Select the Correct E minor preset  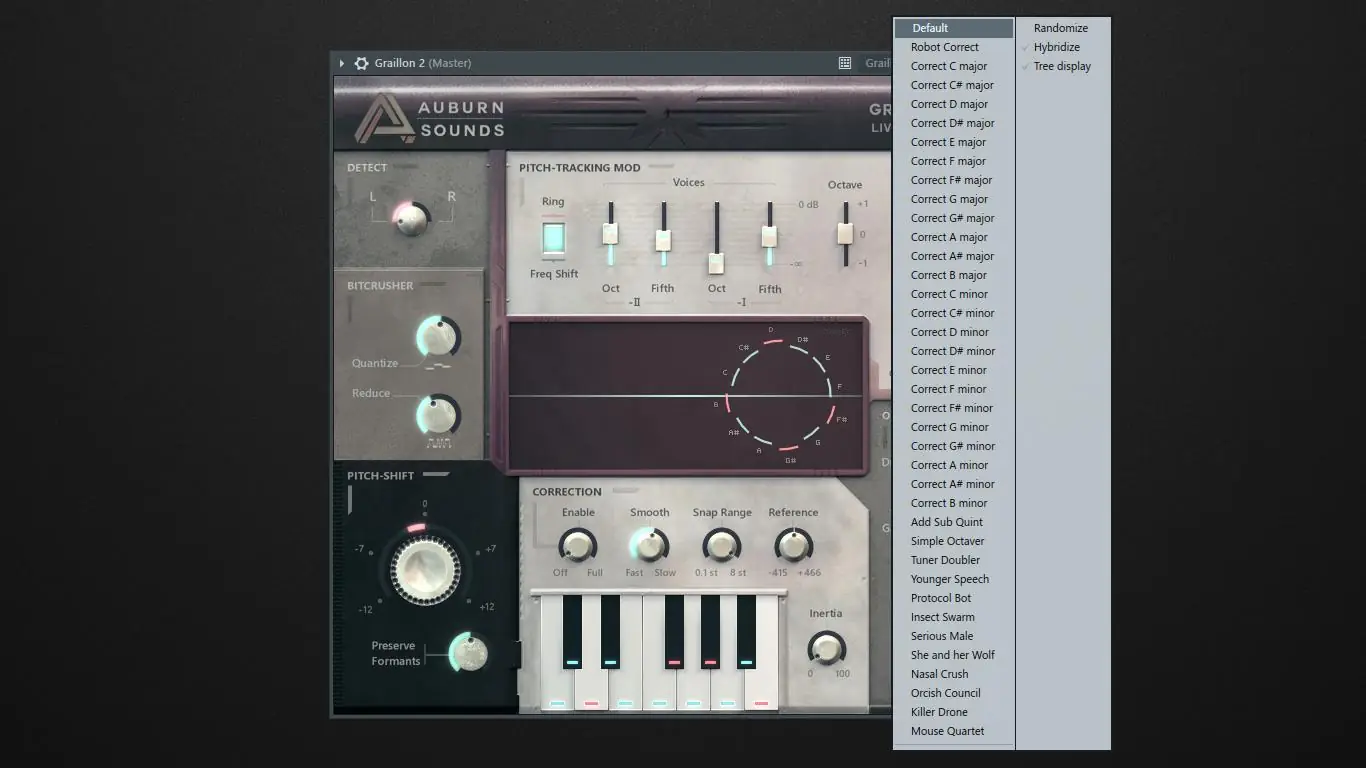954,370
